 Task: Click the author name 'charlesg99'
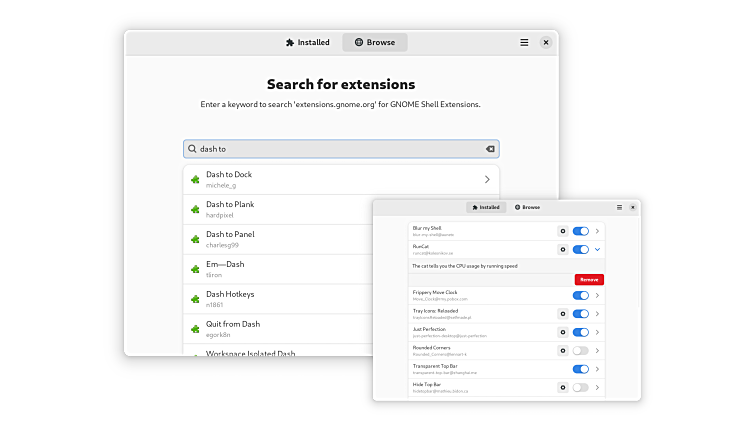coord(222,245)
